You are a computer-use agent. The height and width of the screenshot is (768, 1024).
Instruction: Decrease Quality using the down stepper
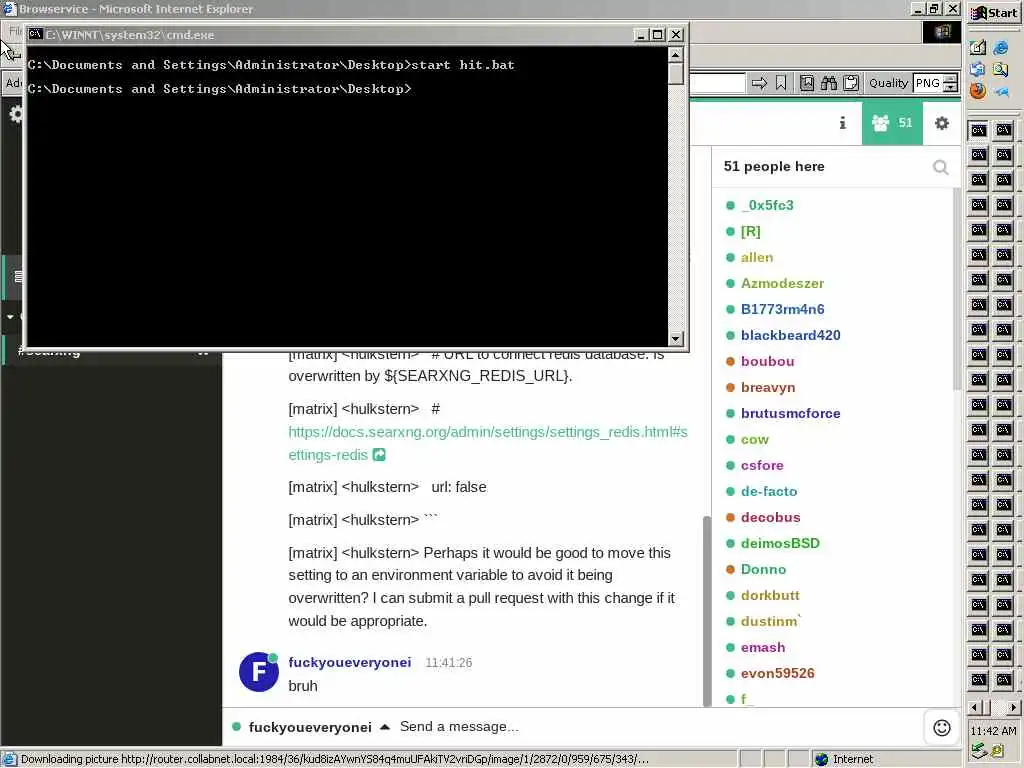coord(952,88)
